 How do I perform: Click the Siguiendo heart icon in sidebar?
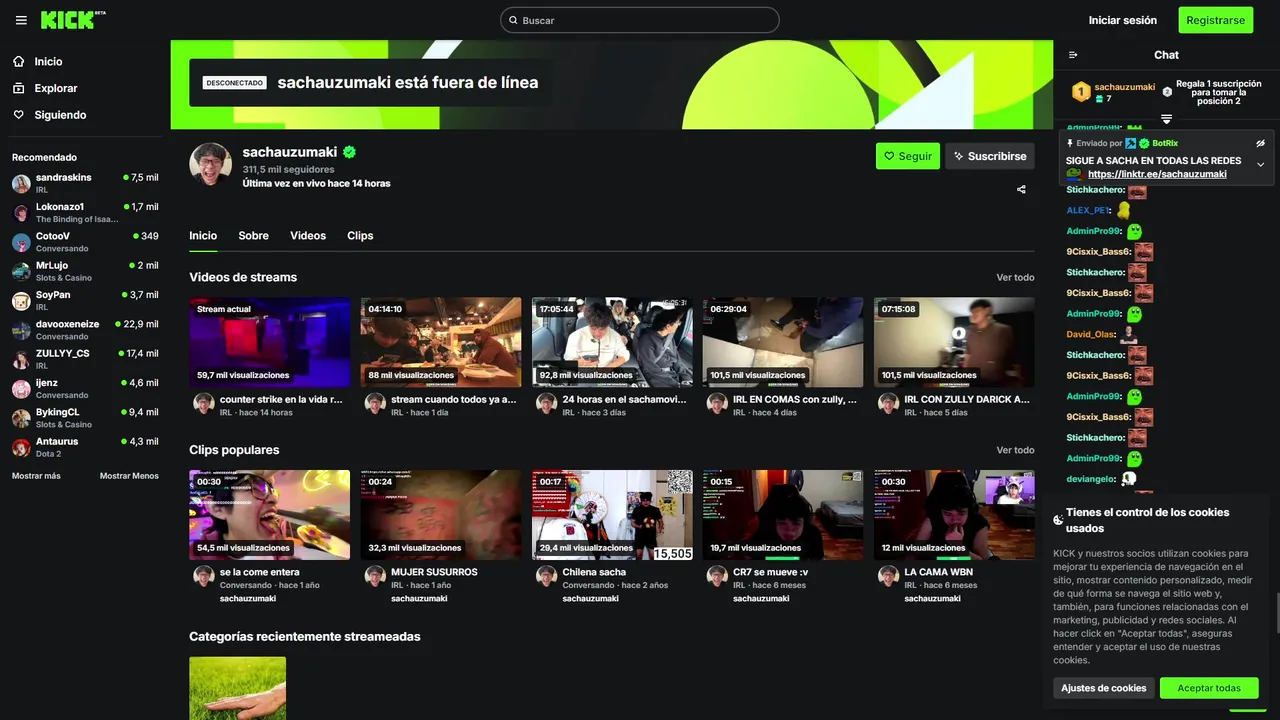19,115
